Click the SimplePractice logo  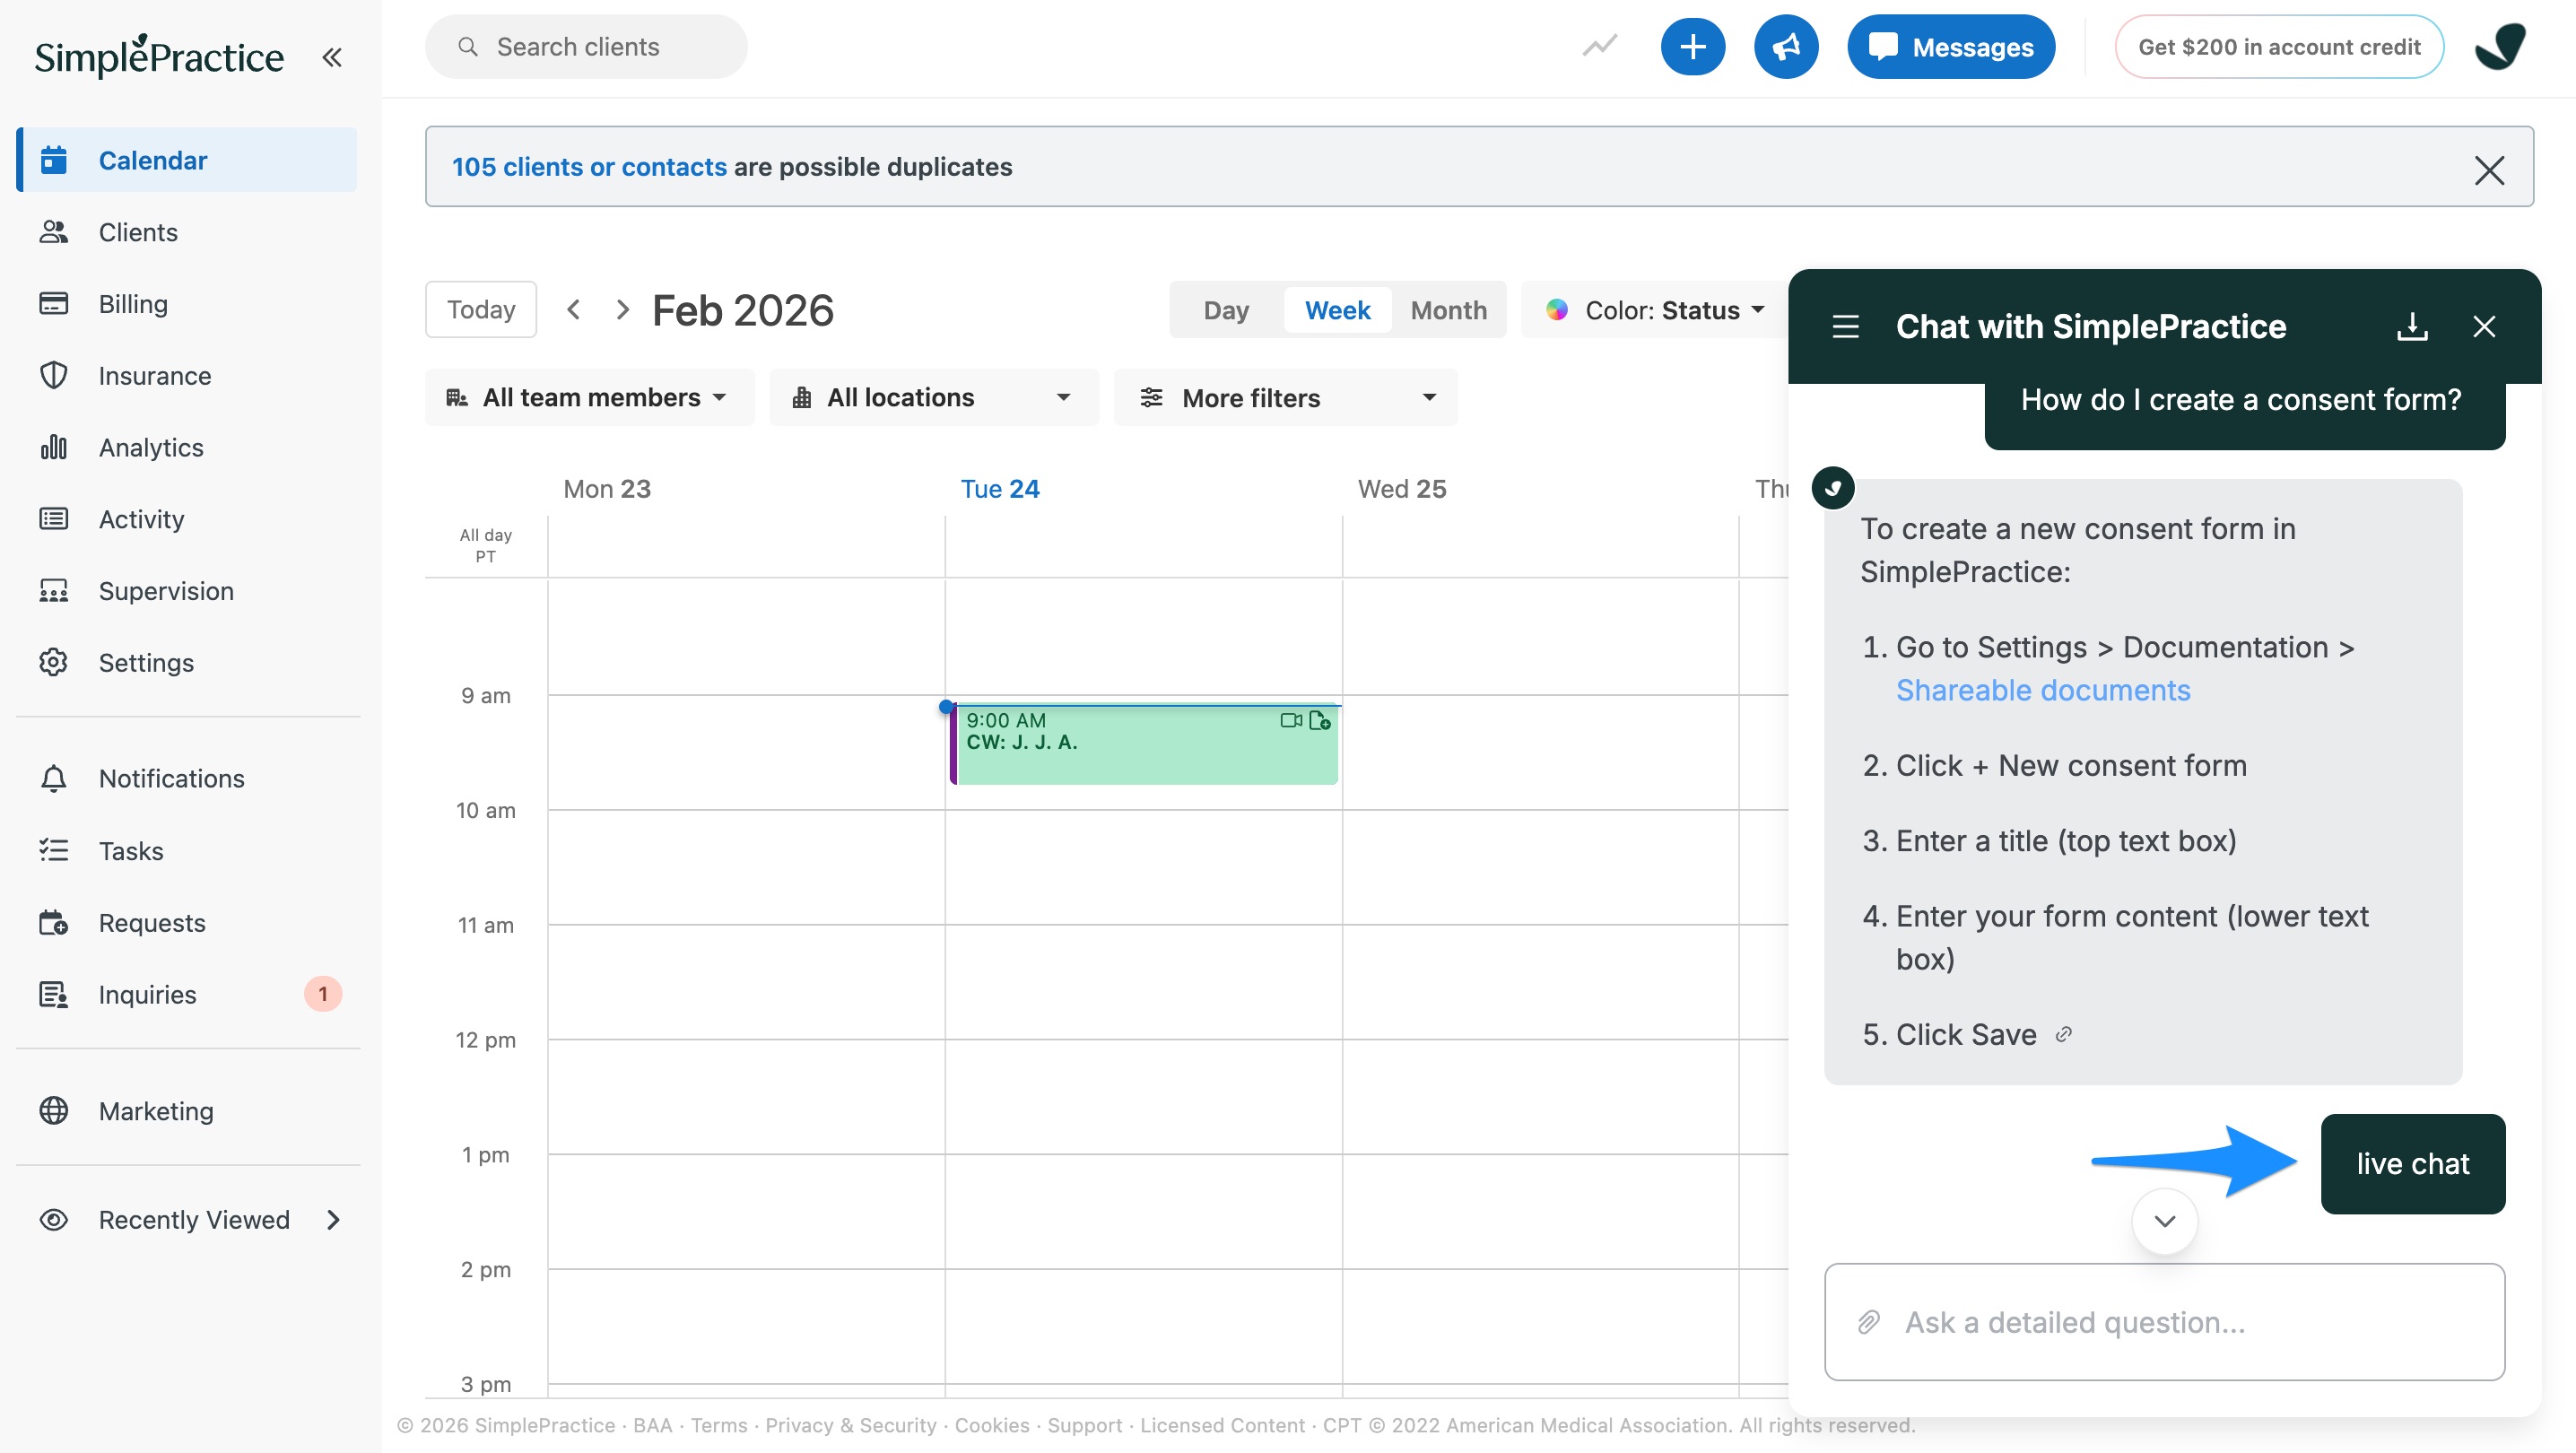point(159,56)
